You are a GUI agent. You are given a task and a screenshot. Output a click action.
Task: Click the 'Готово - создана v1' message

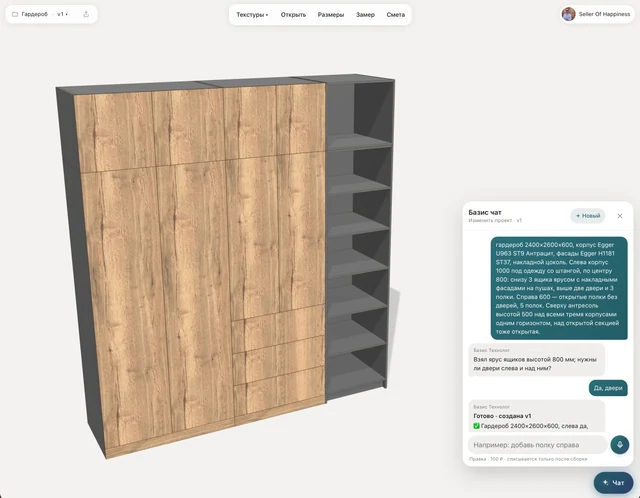(x=502, y=416)
